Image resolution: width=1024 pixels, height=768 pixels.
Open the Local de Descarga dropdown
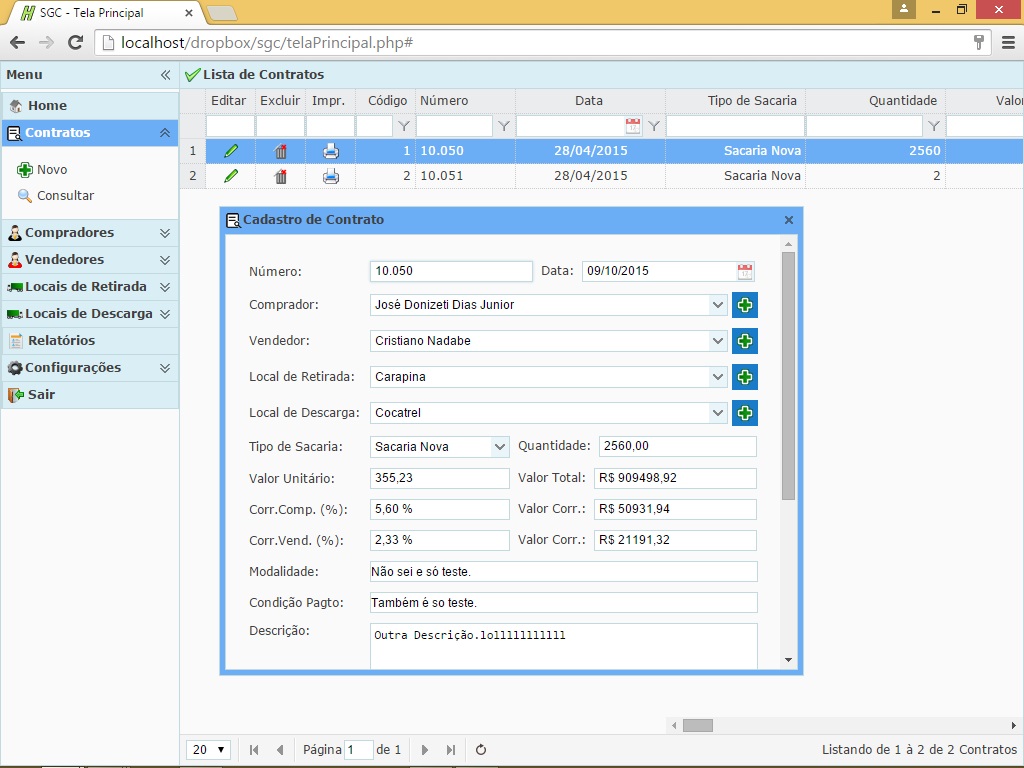(x=717, y=413)
